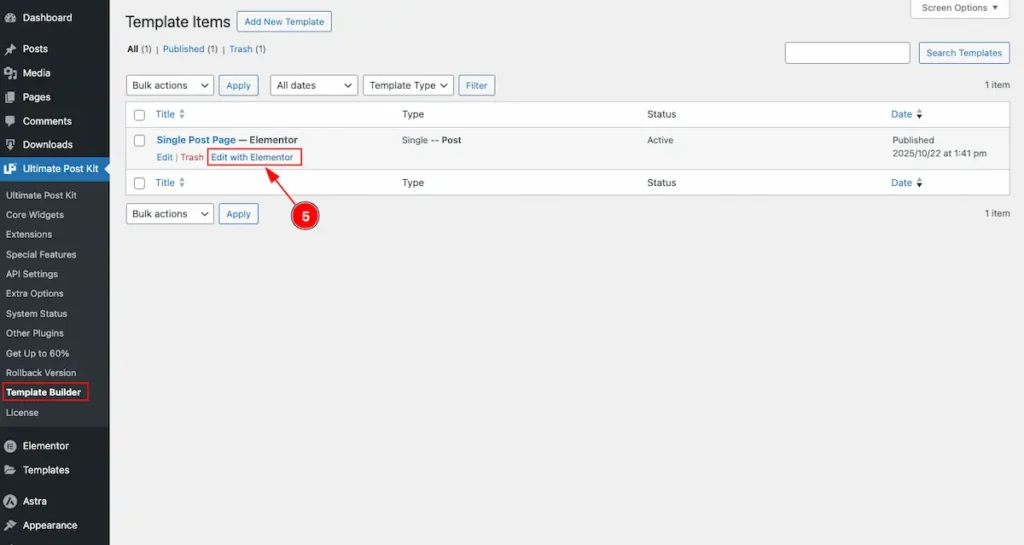Click the Comments bubble icon

pyautogui.click(x=10, y=121)
